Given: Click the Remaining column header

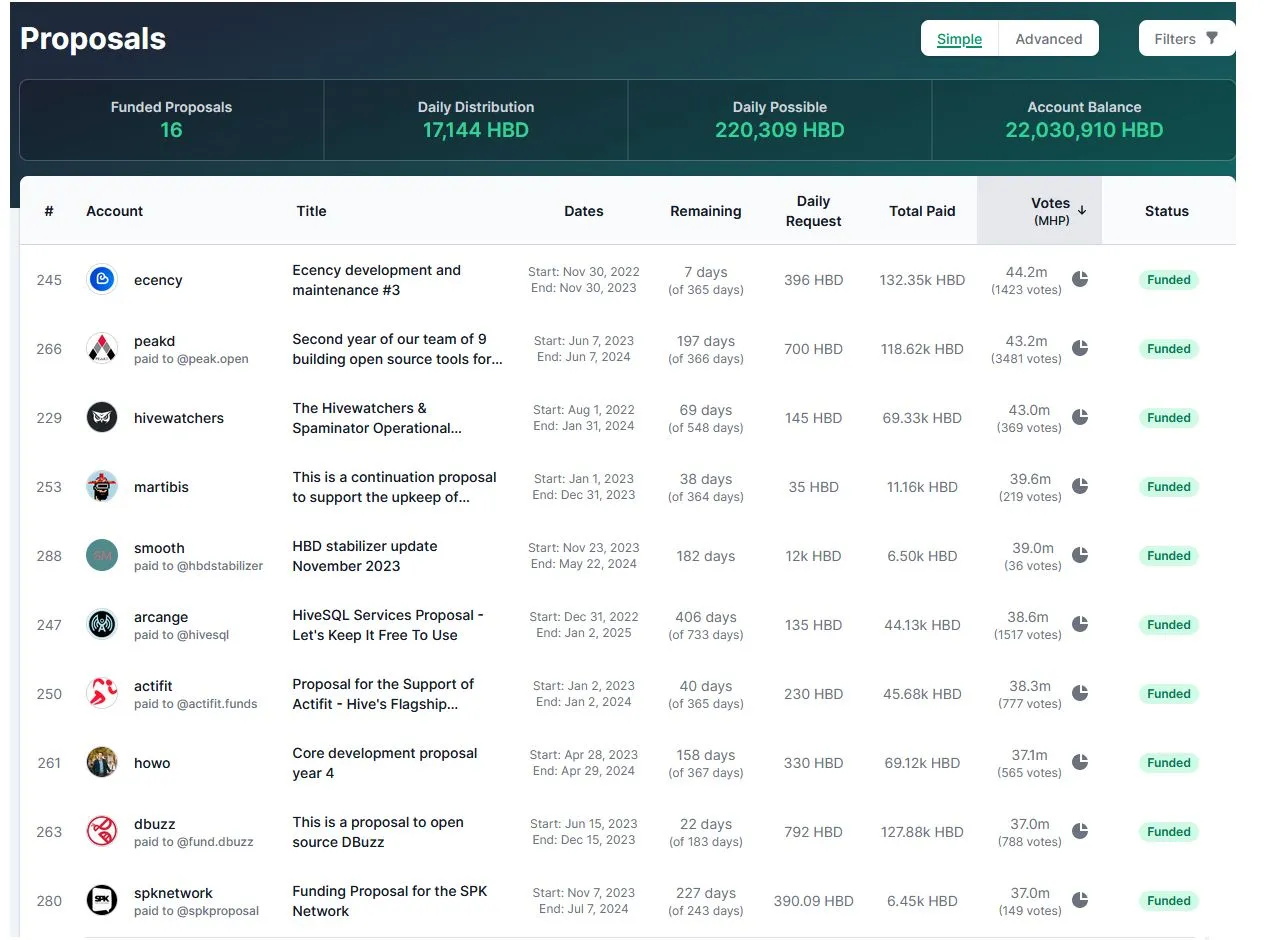Looking at the screenshot, I should [x=705, y=211].
